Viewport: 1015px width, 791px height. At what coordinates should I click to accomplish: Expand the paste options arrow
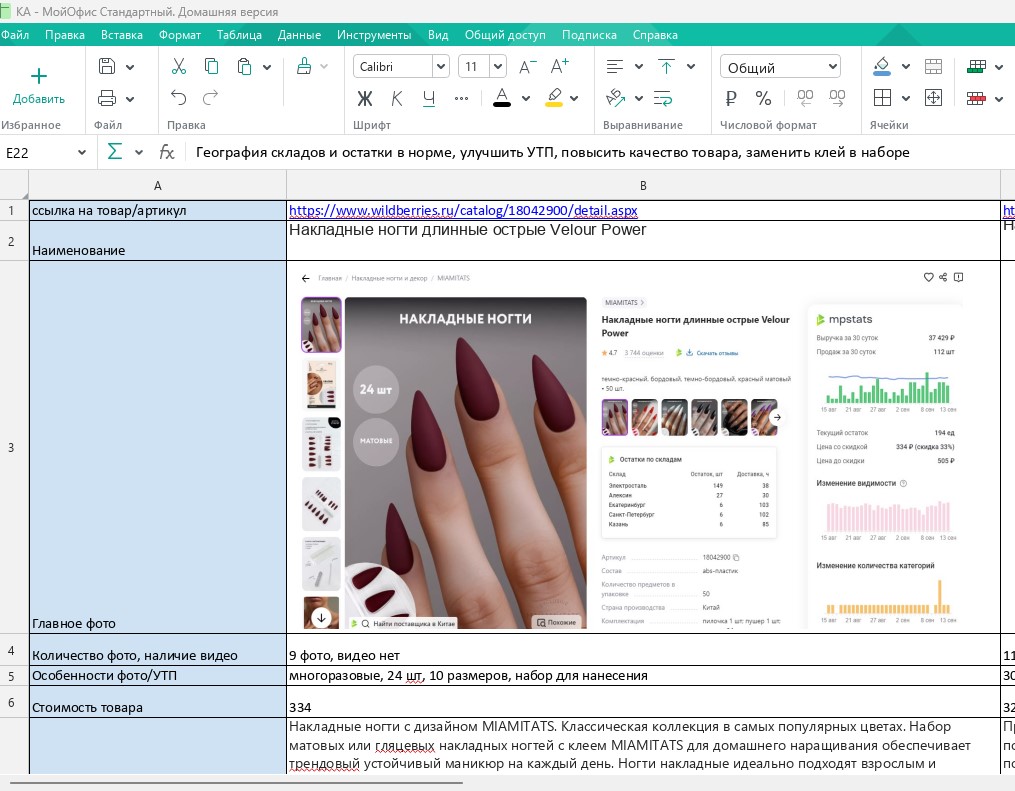click(x=267, y=67)
